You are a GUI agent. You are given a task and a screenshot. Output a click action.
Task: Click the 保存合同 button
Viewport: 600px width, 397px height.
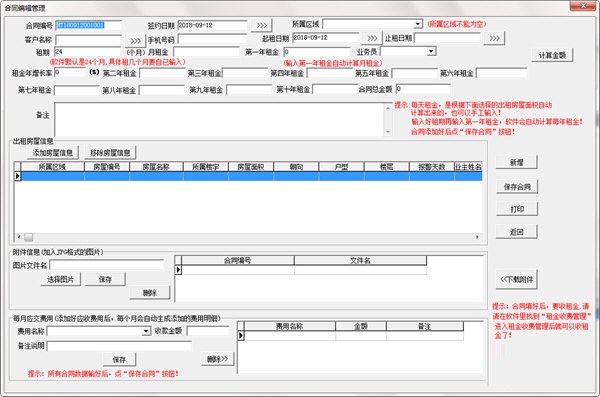pyautogui.click(x=517, y=187)
